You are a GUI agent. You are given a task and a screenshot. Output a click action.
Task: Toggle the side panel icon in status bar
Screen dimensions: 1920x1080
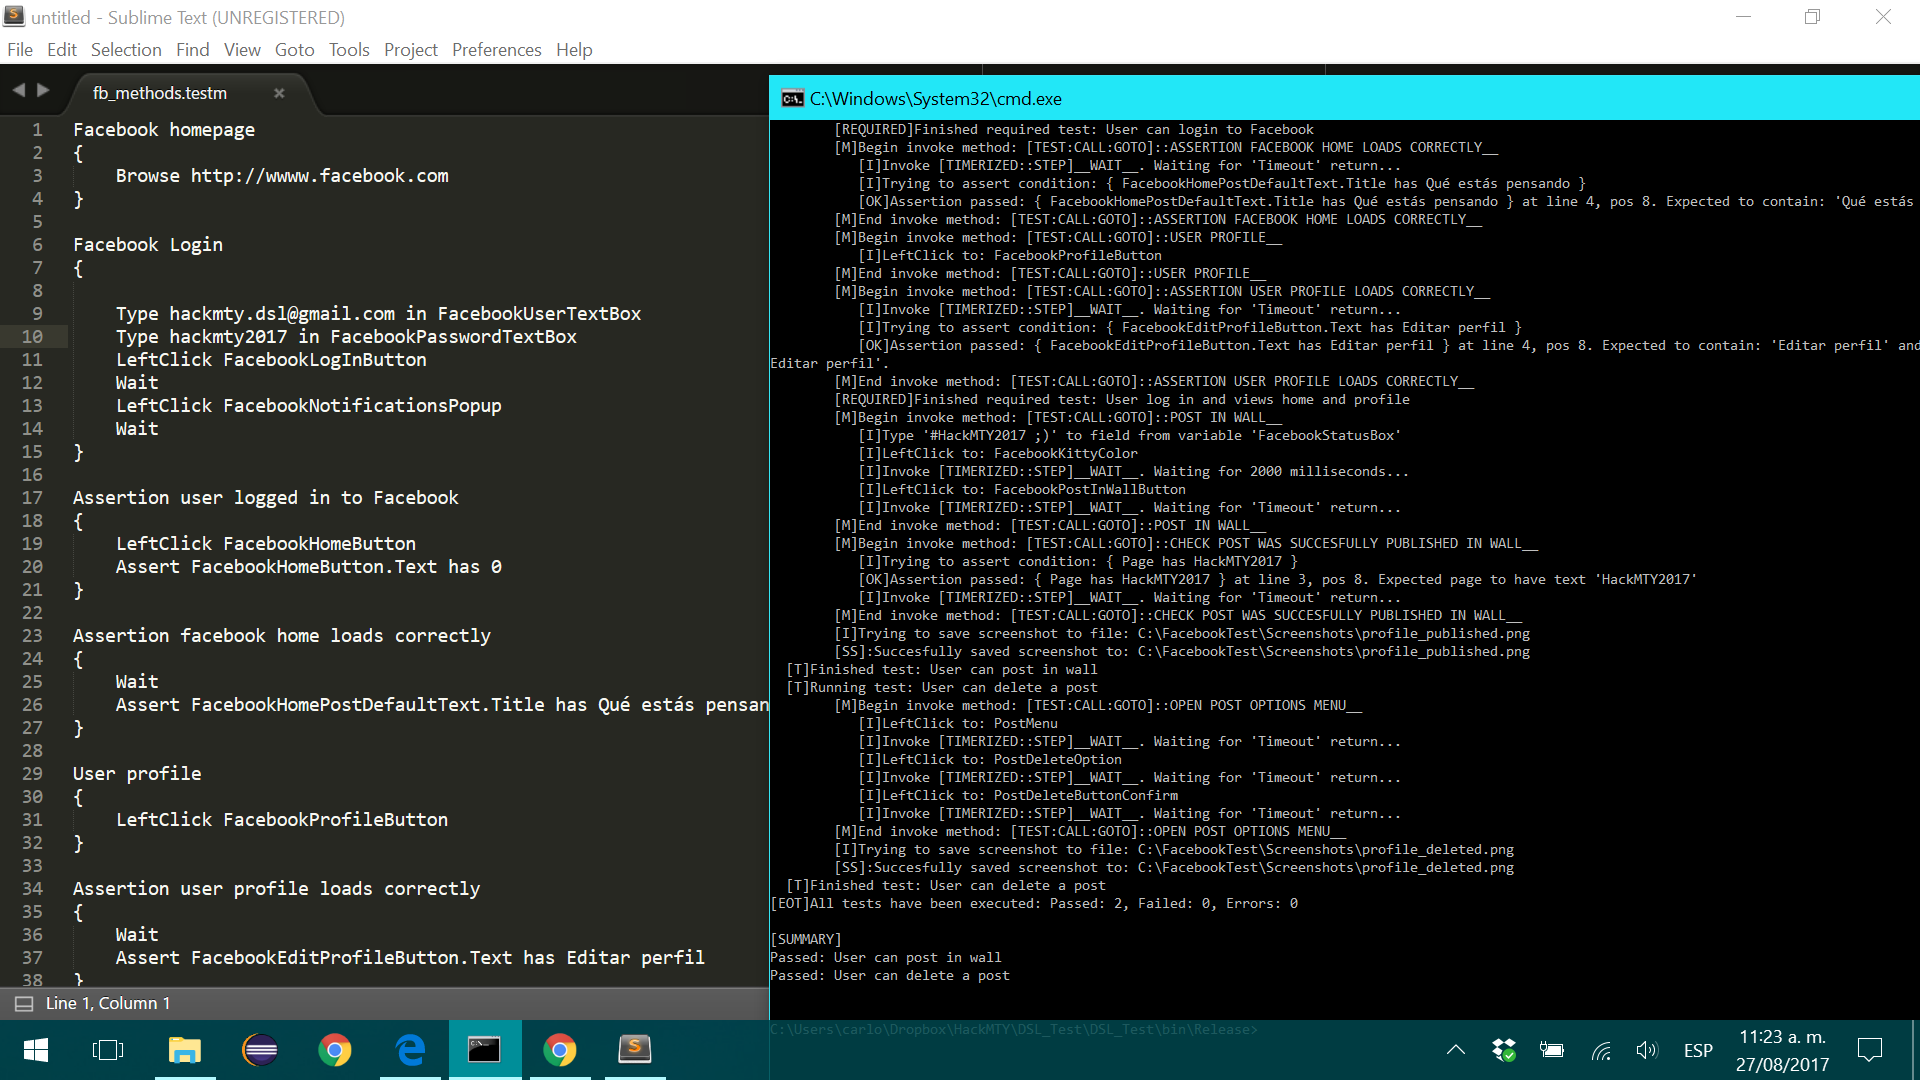24,1003
